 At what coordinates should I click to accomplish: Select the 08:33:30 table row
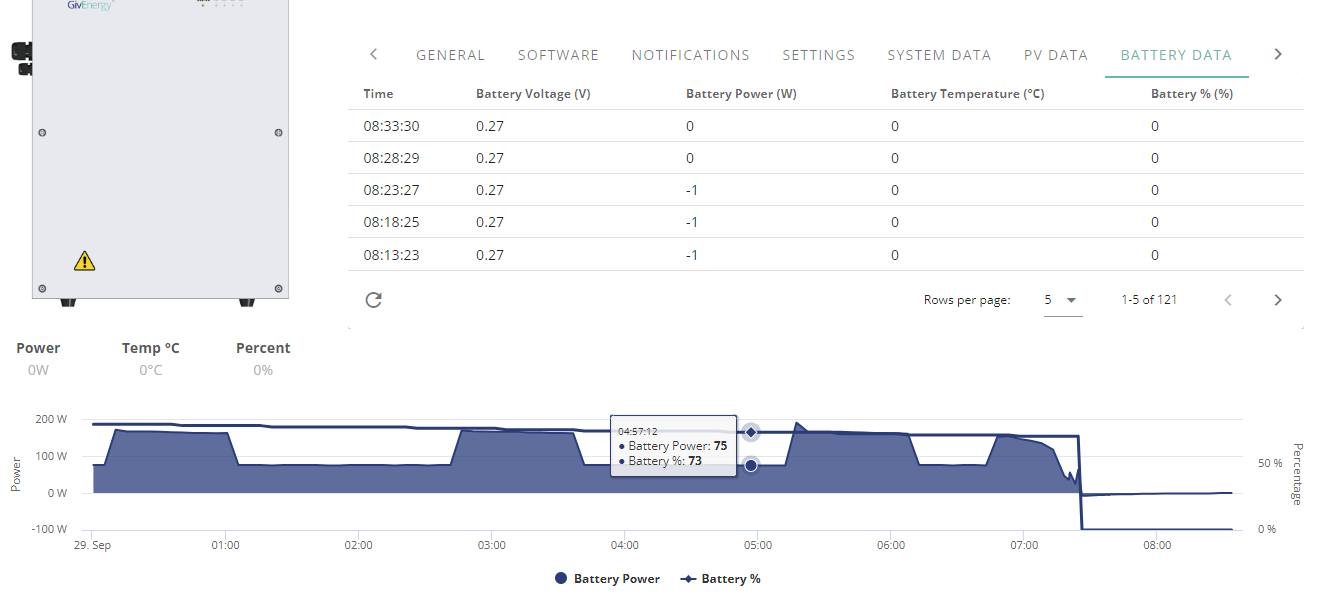click(826, 126)
